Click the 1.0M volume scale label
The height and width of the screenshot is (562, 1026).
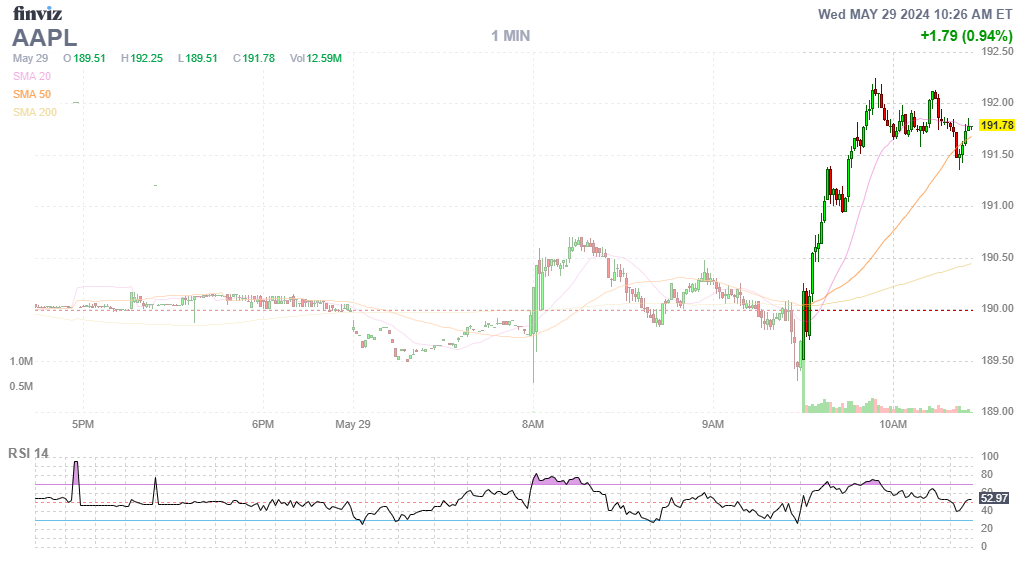tap(22, 361)
